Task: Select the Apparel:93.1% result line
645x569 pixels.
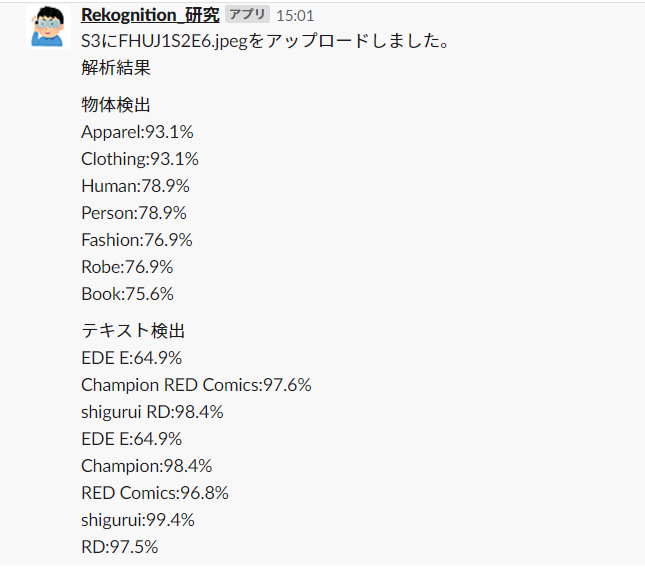Action: click(x=137, y=131)
